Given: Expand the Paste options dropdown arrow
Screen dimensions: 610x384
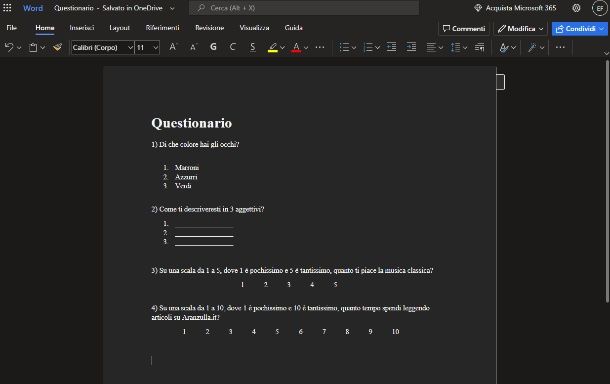Looking at the screenshot, I should point(43,48).
